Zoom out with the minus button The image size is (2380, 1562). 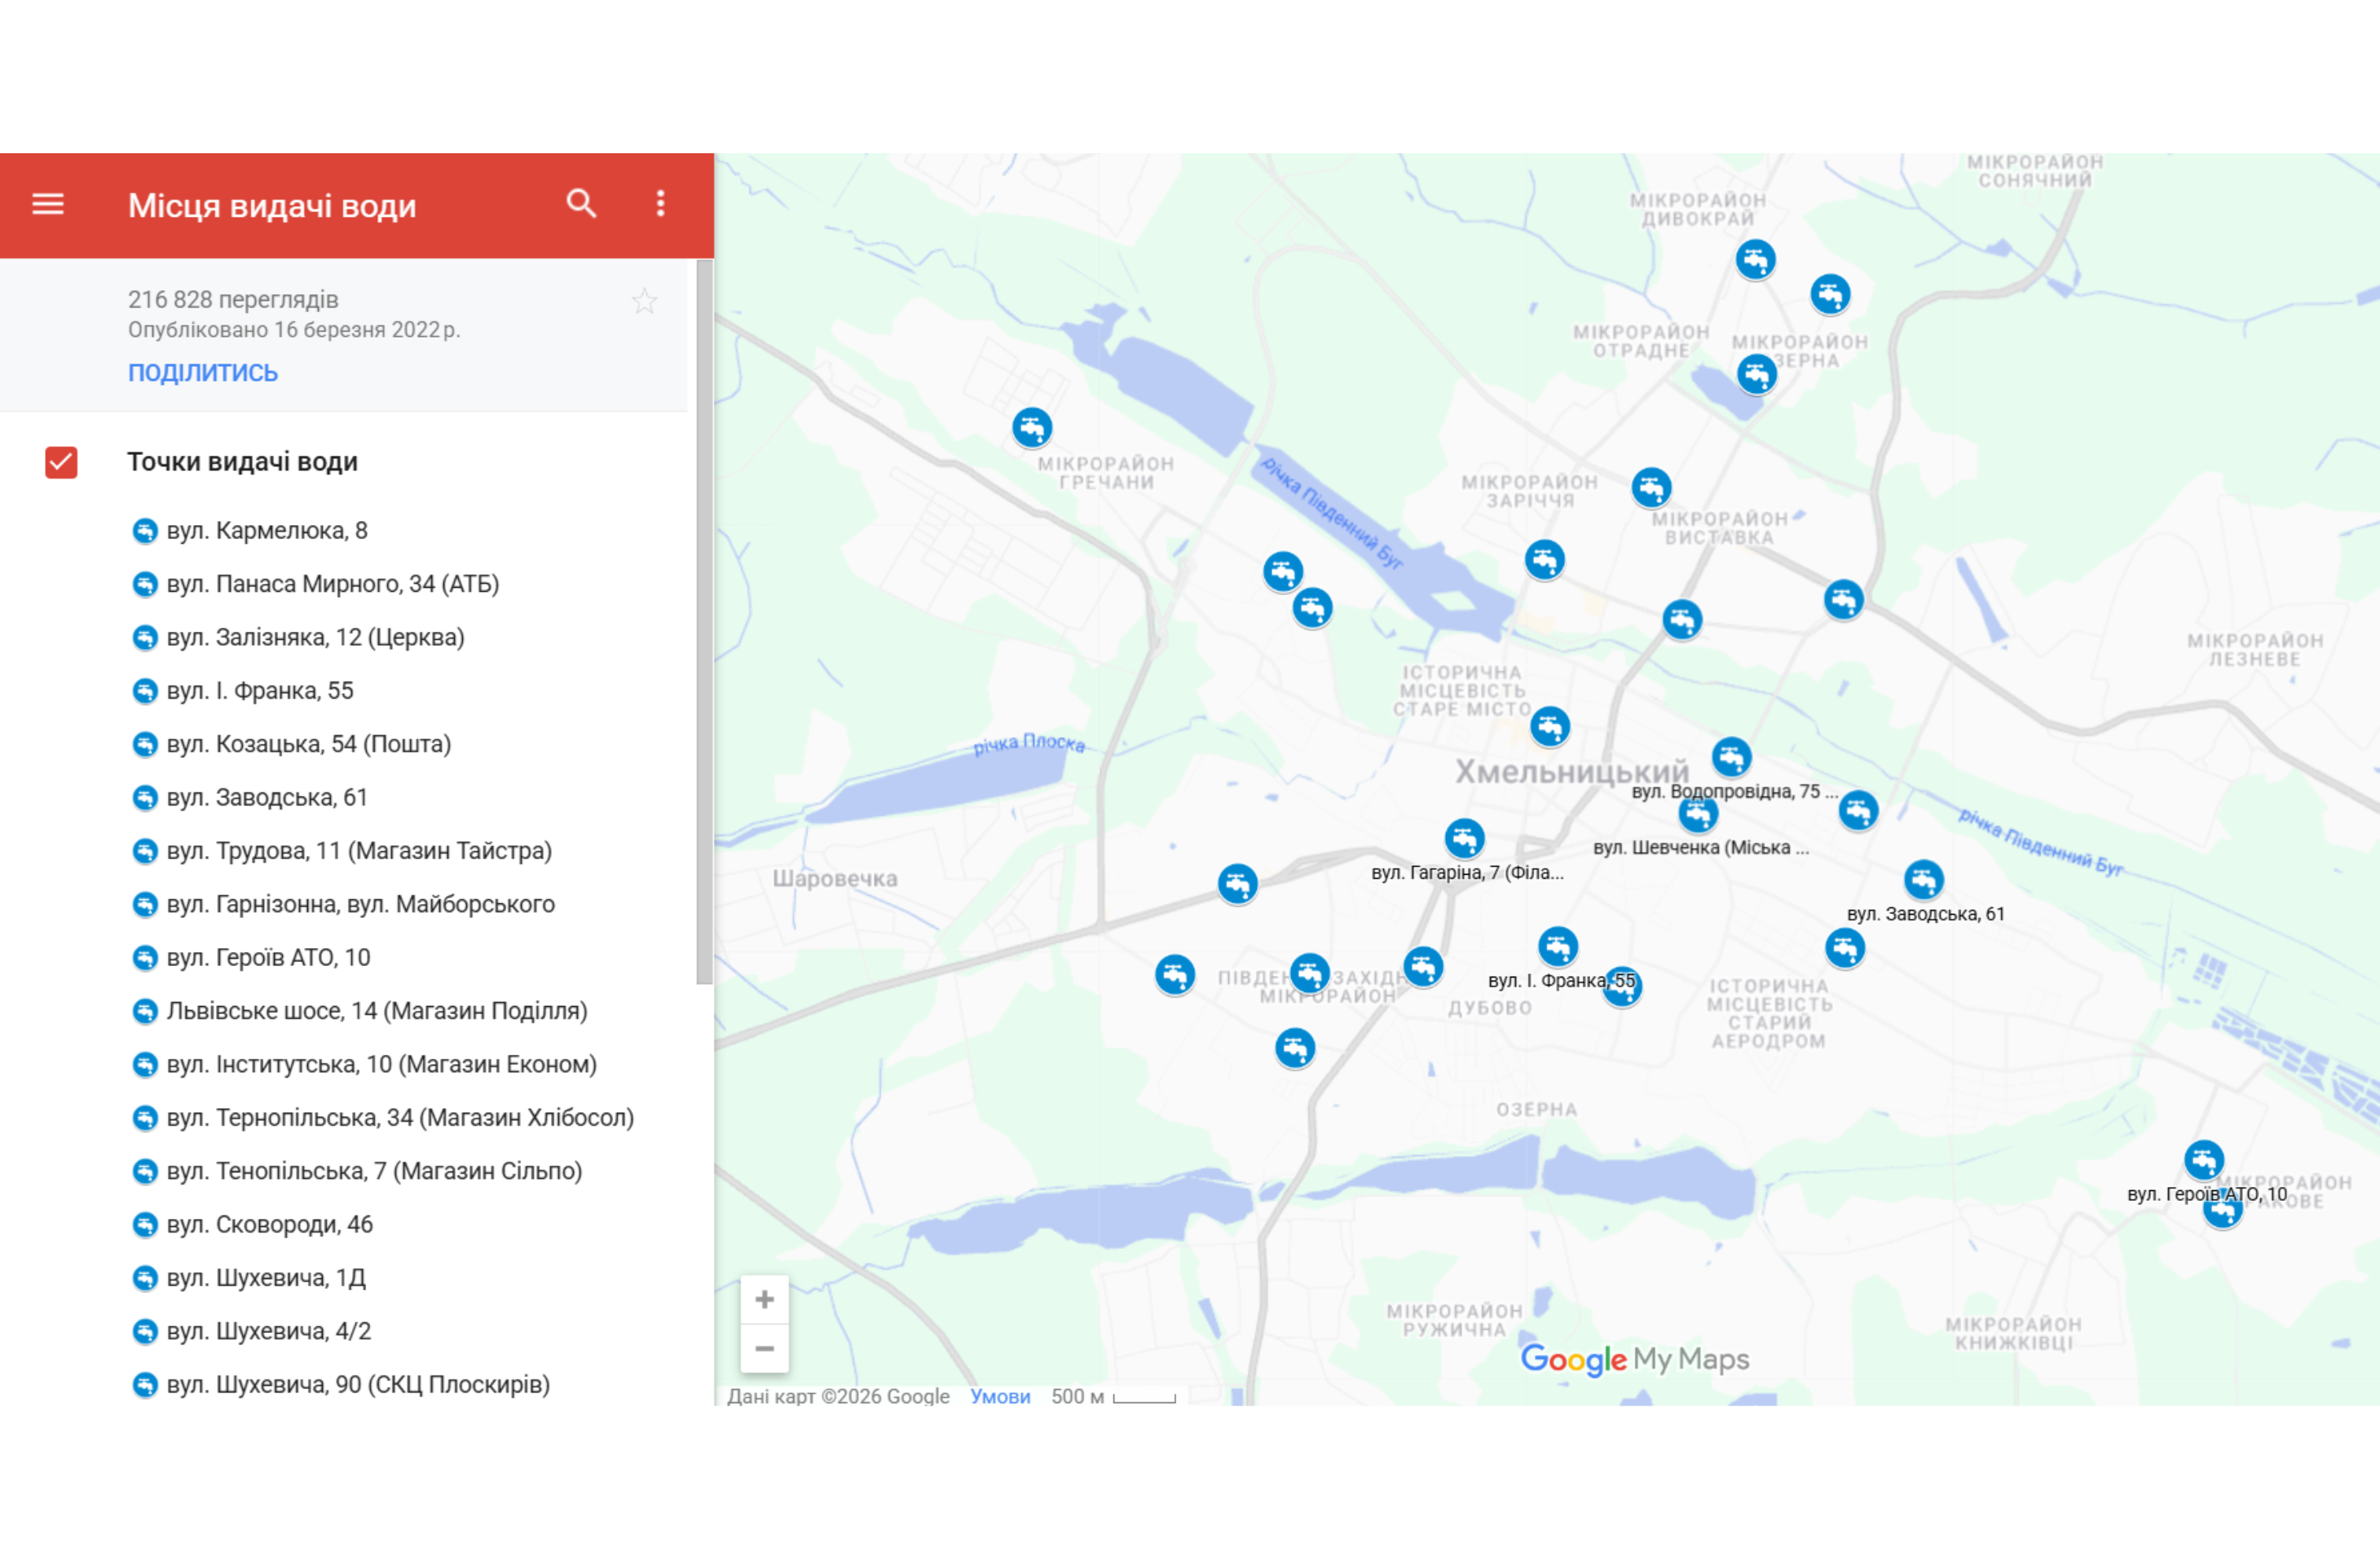[764, 1348]
